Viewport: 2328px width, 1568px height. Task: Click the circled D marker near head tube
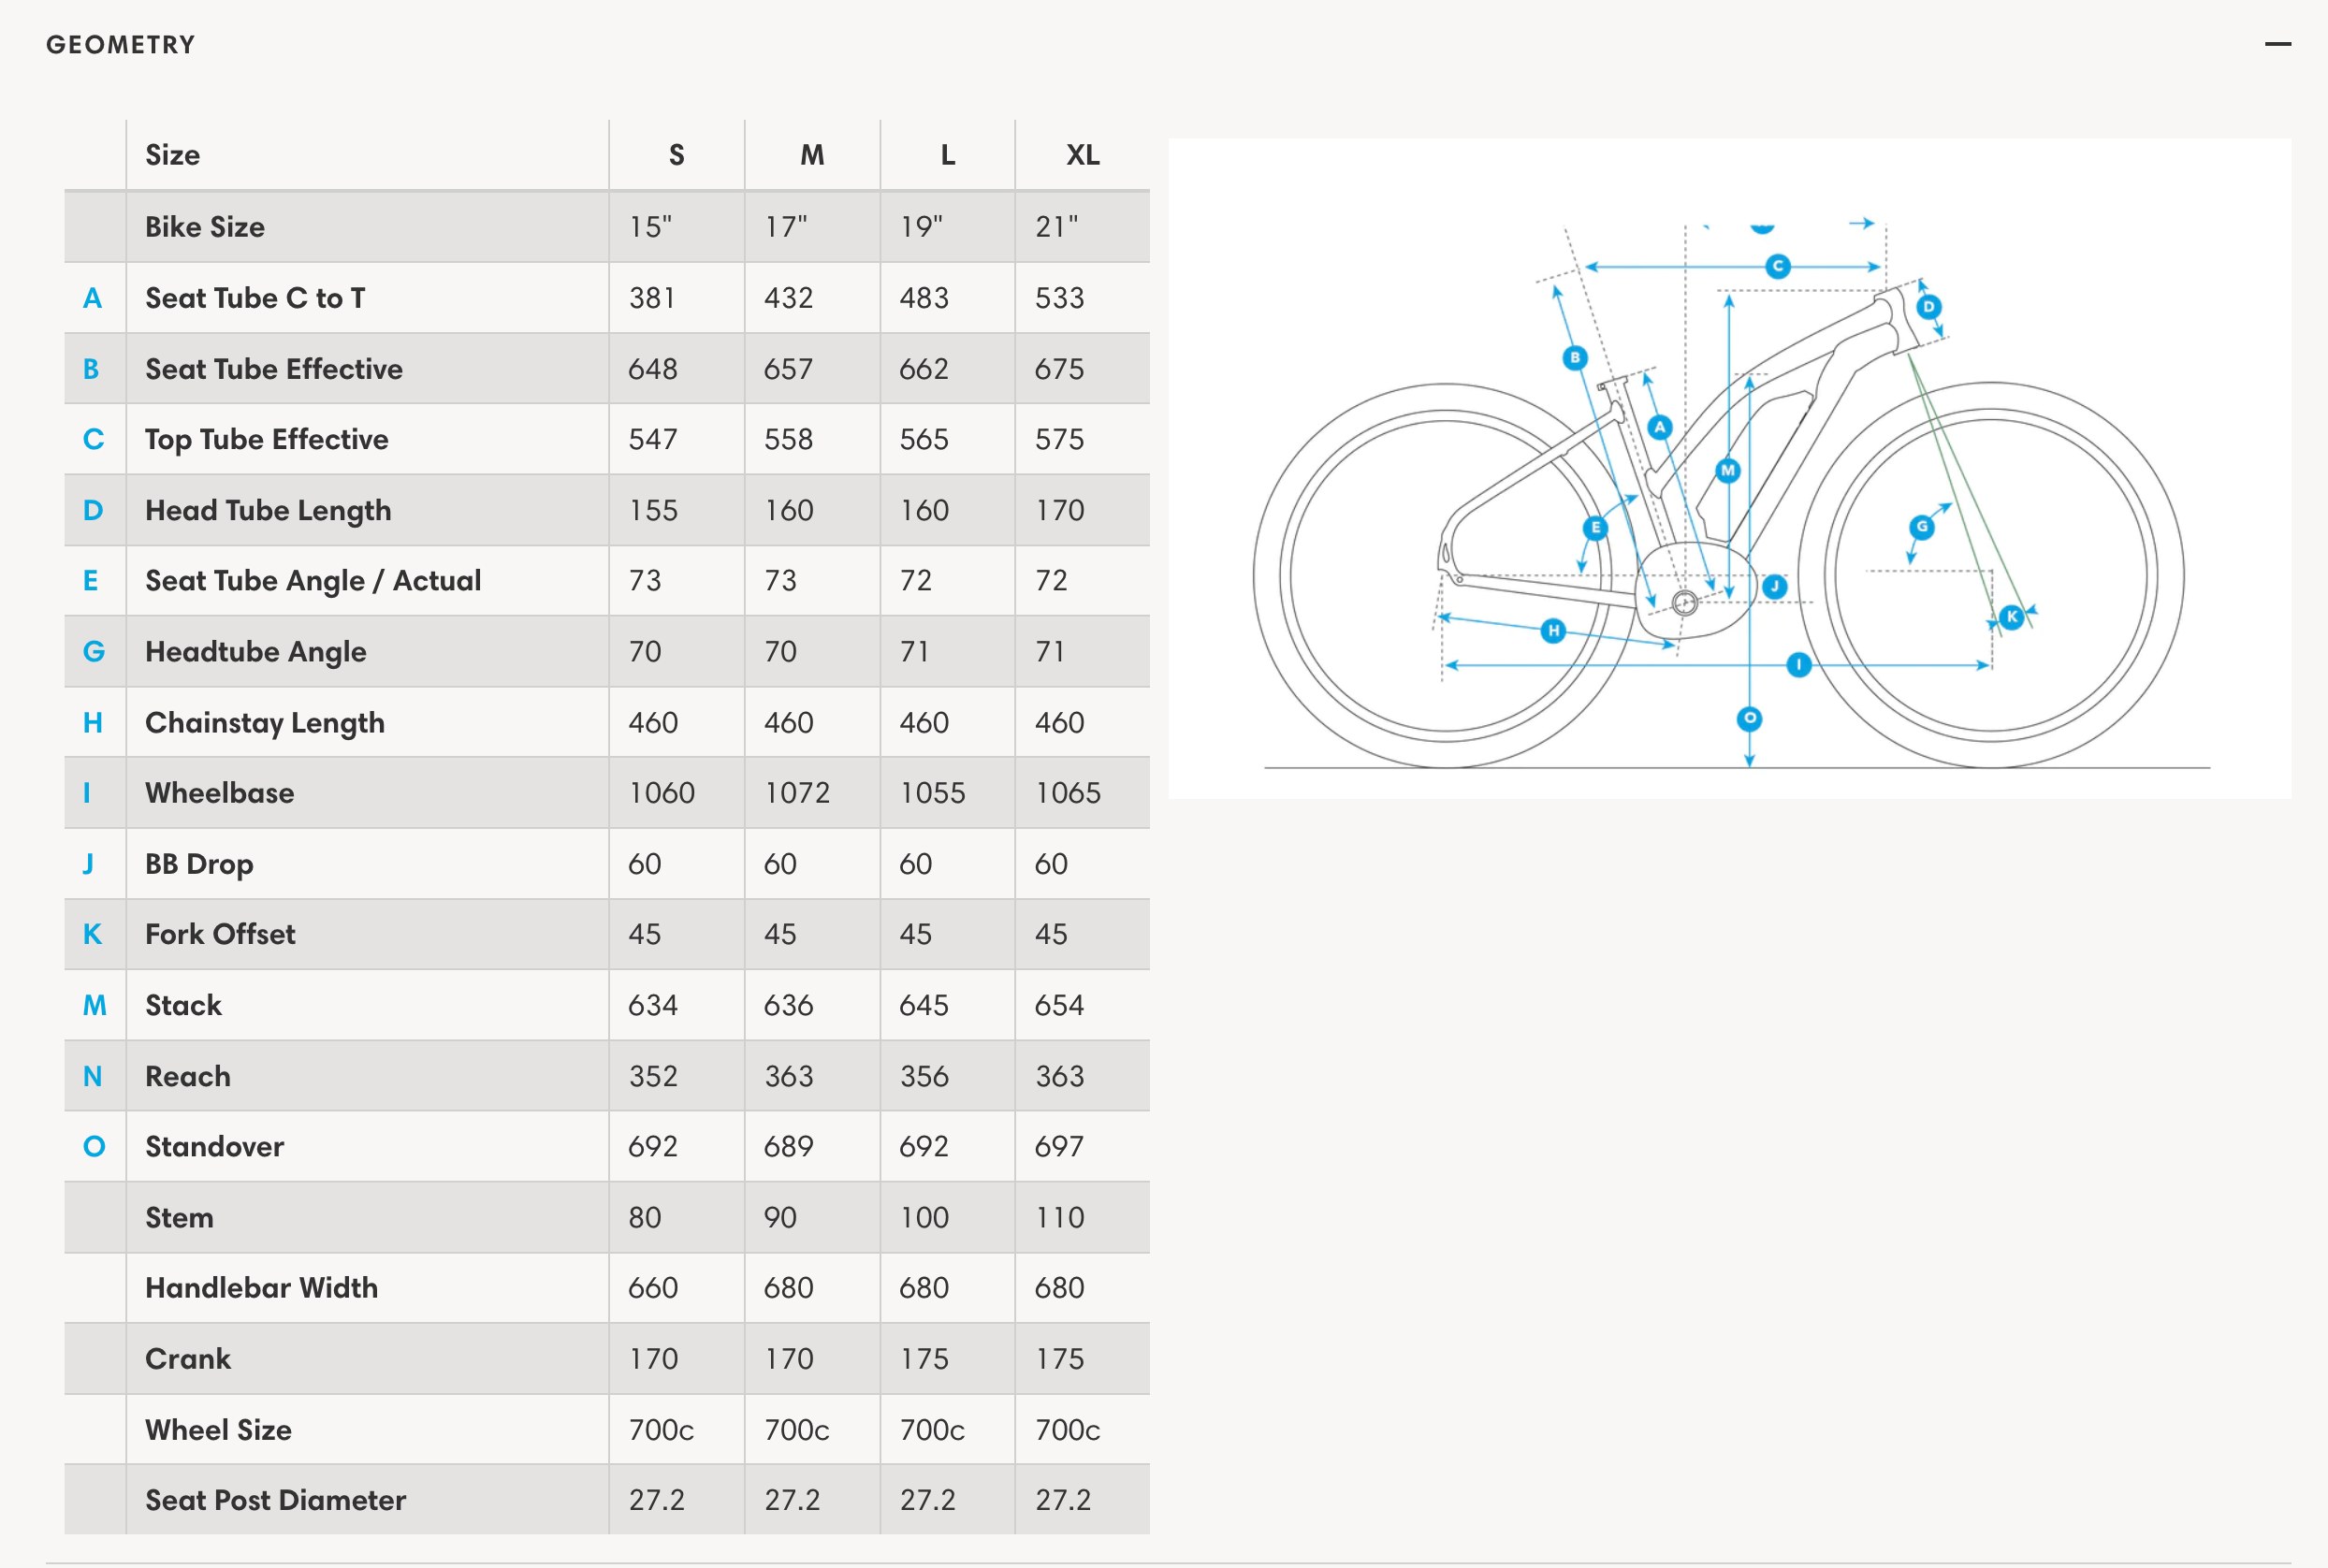(x=1929, y=307)
